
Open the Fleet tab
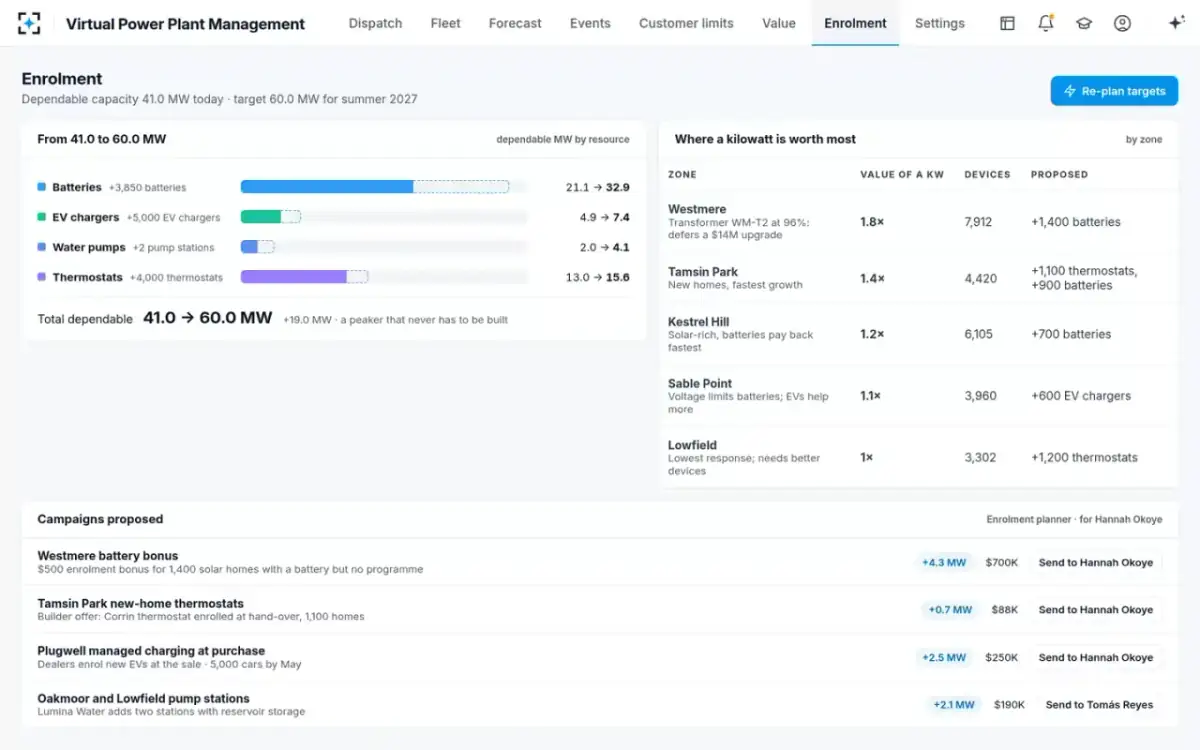pyautogui.click(x=446, y=23)
